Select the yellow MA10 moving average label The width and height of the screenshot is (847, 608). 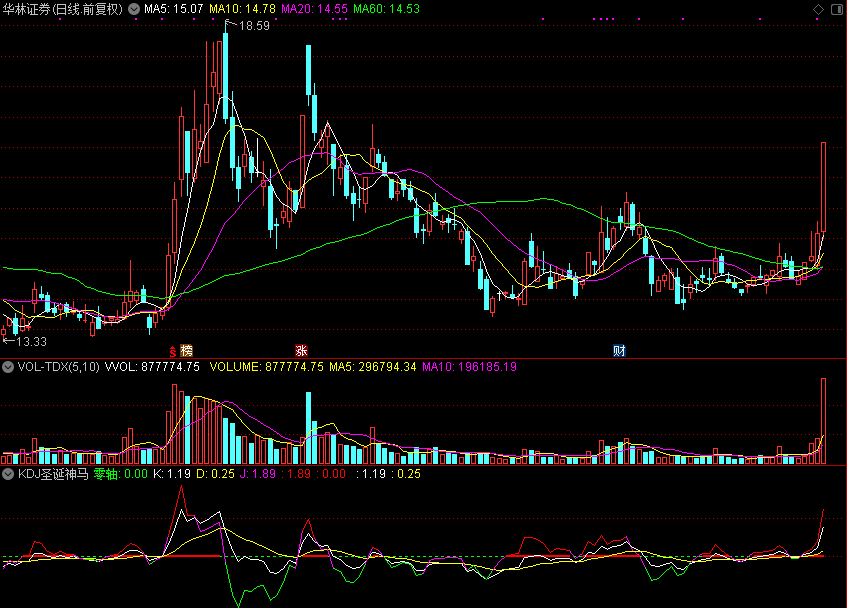[x=242, y=8]
